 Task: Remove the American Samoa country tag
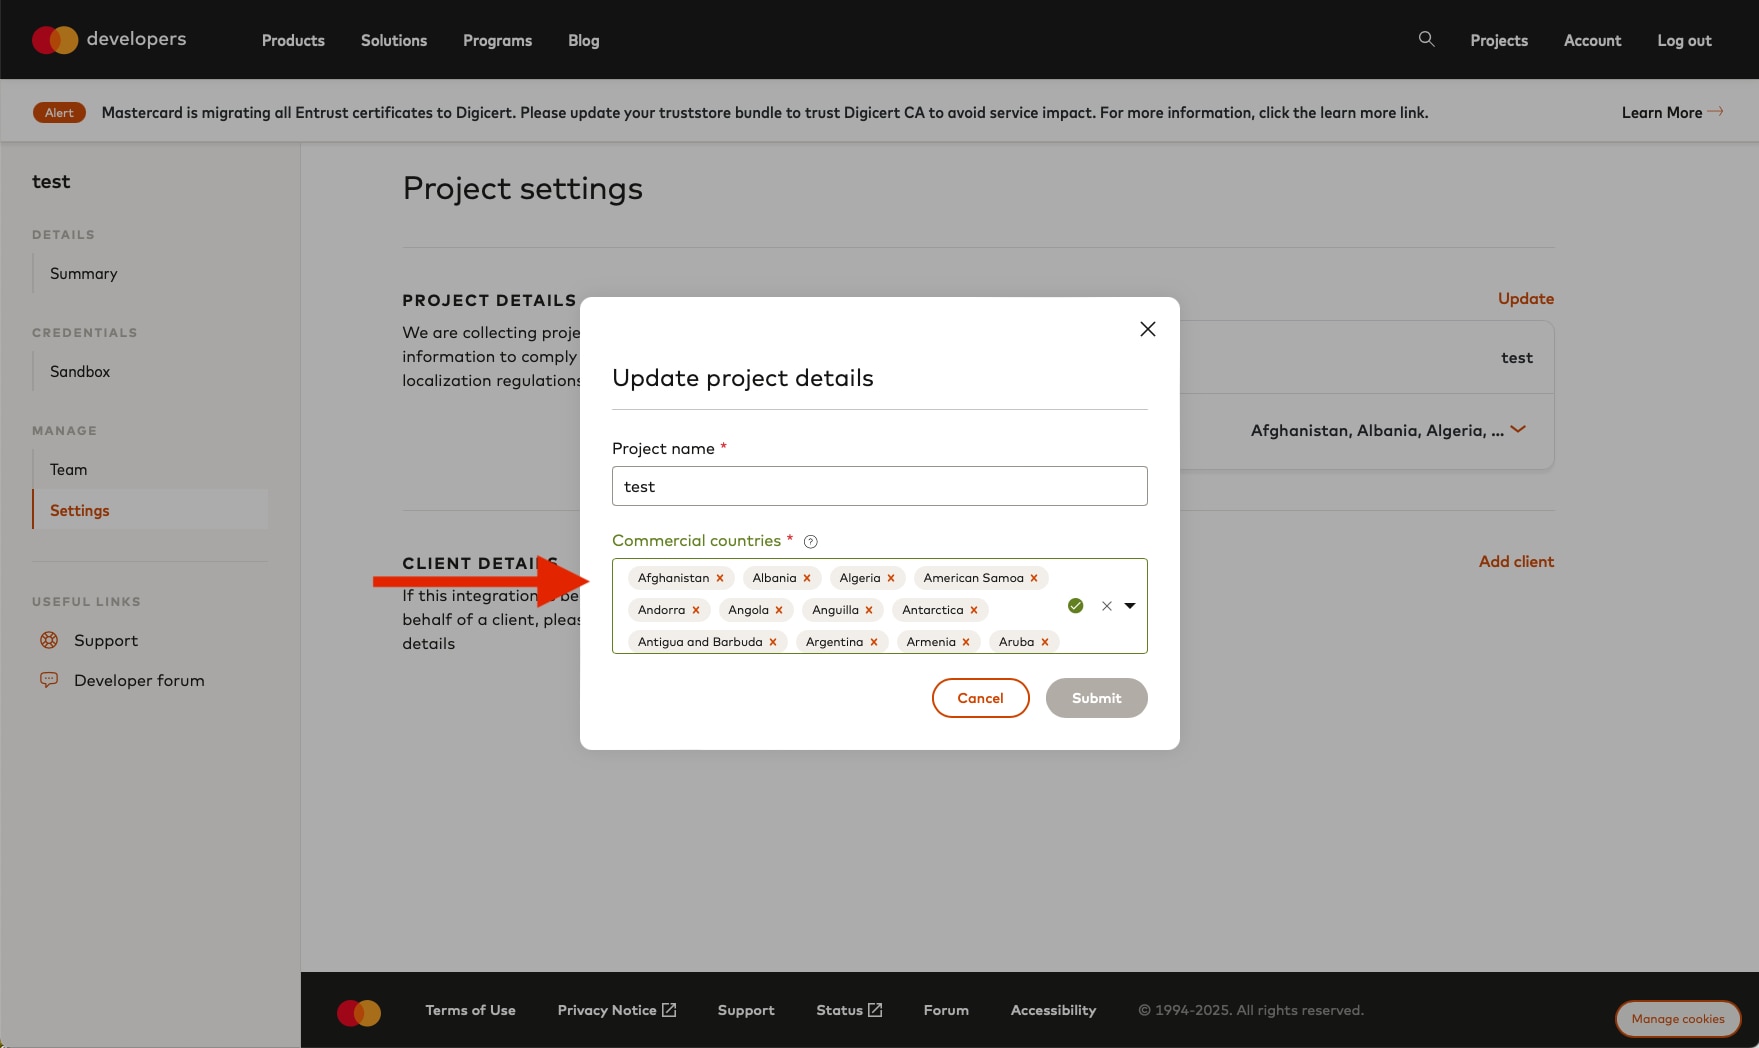click(x=1034, y=578)
